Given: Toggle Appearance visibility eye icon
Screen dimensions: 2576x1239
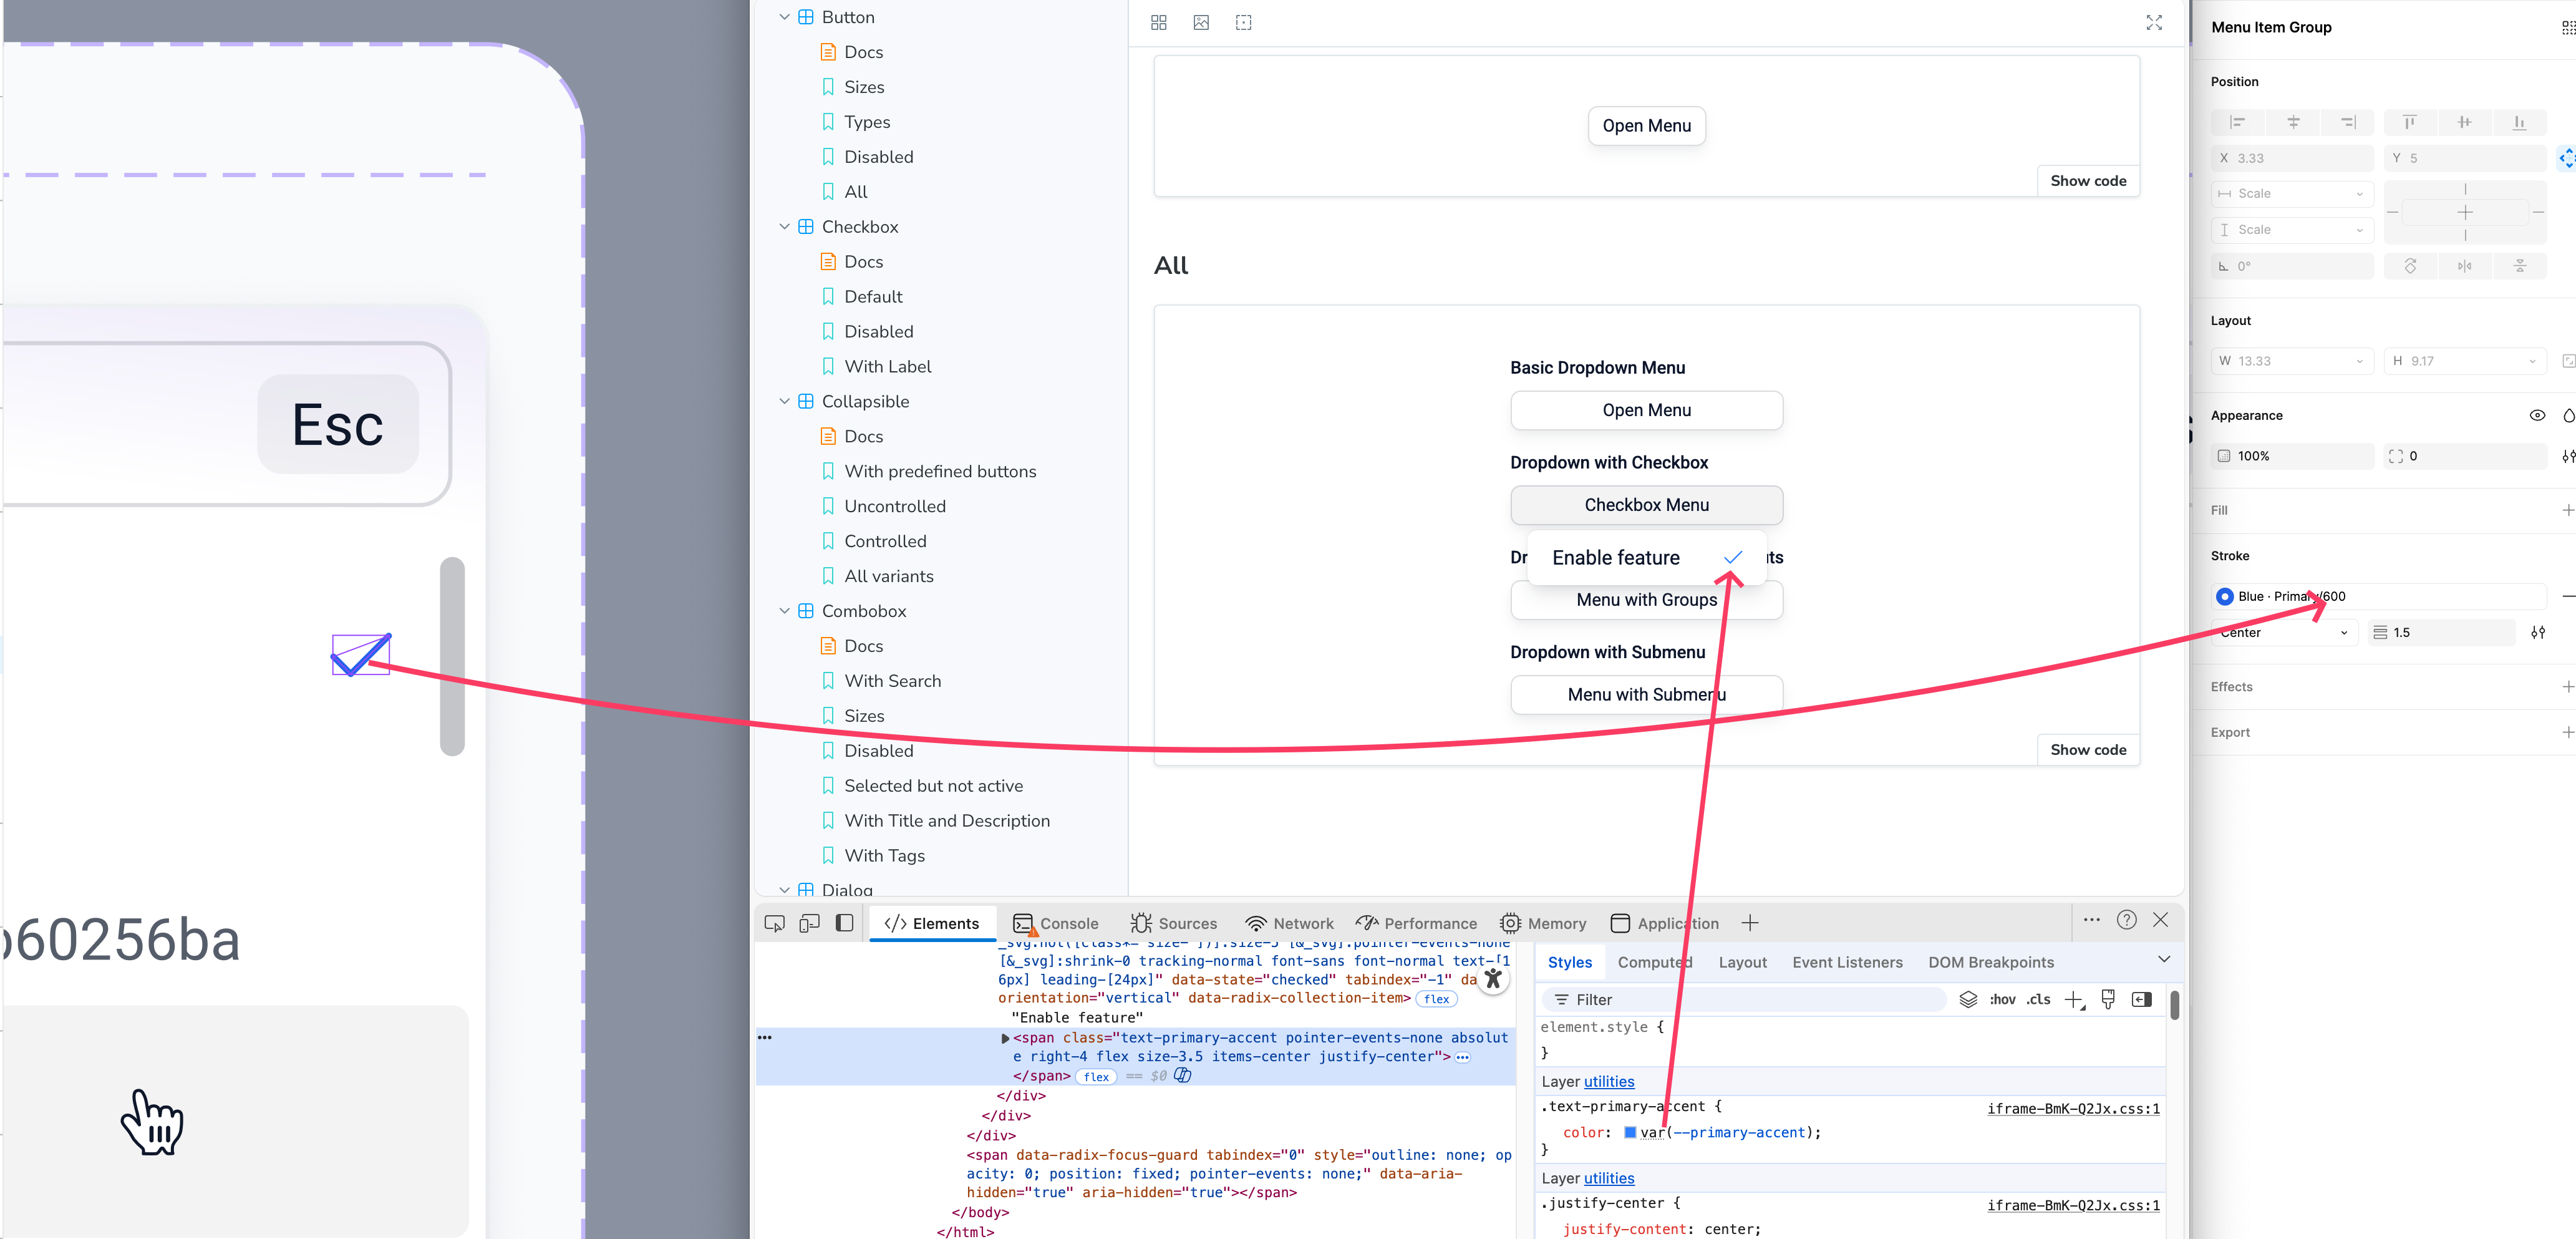Looking at the screenshot, I should pyautogui.click(x=2537, y=415).
